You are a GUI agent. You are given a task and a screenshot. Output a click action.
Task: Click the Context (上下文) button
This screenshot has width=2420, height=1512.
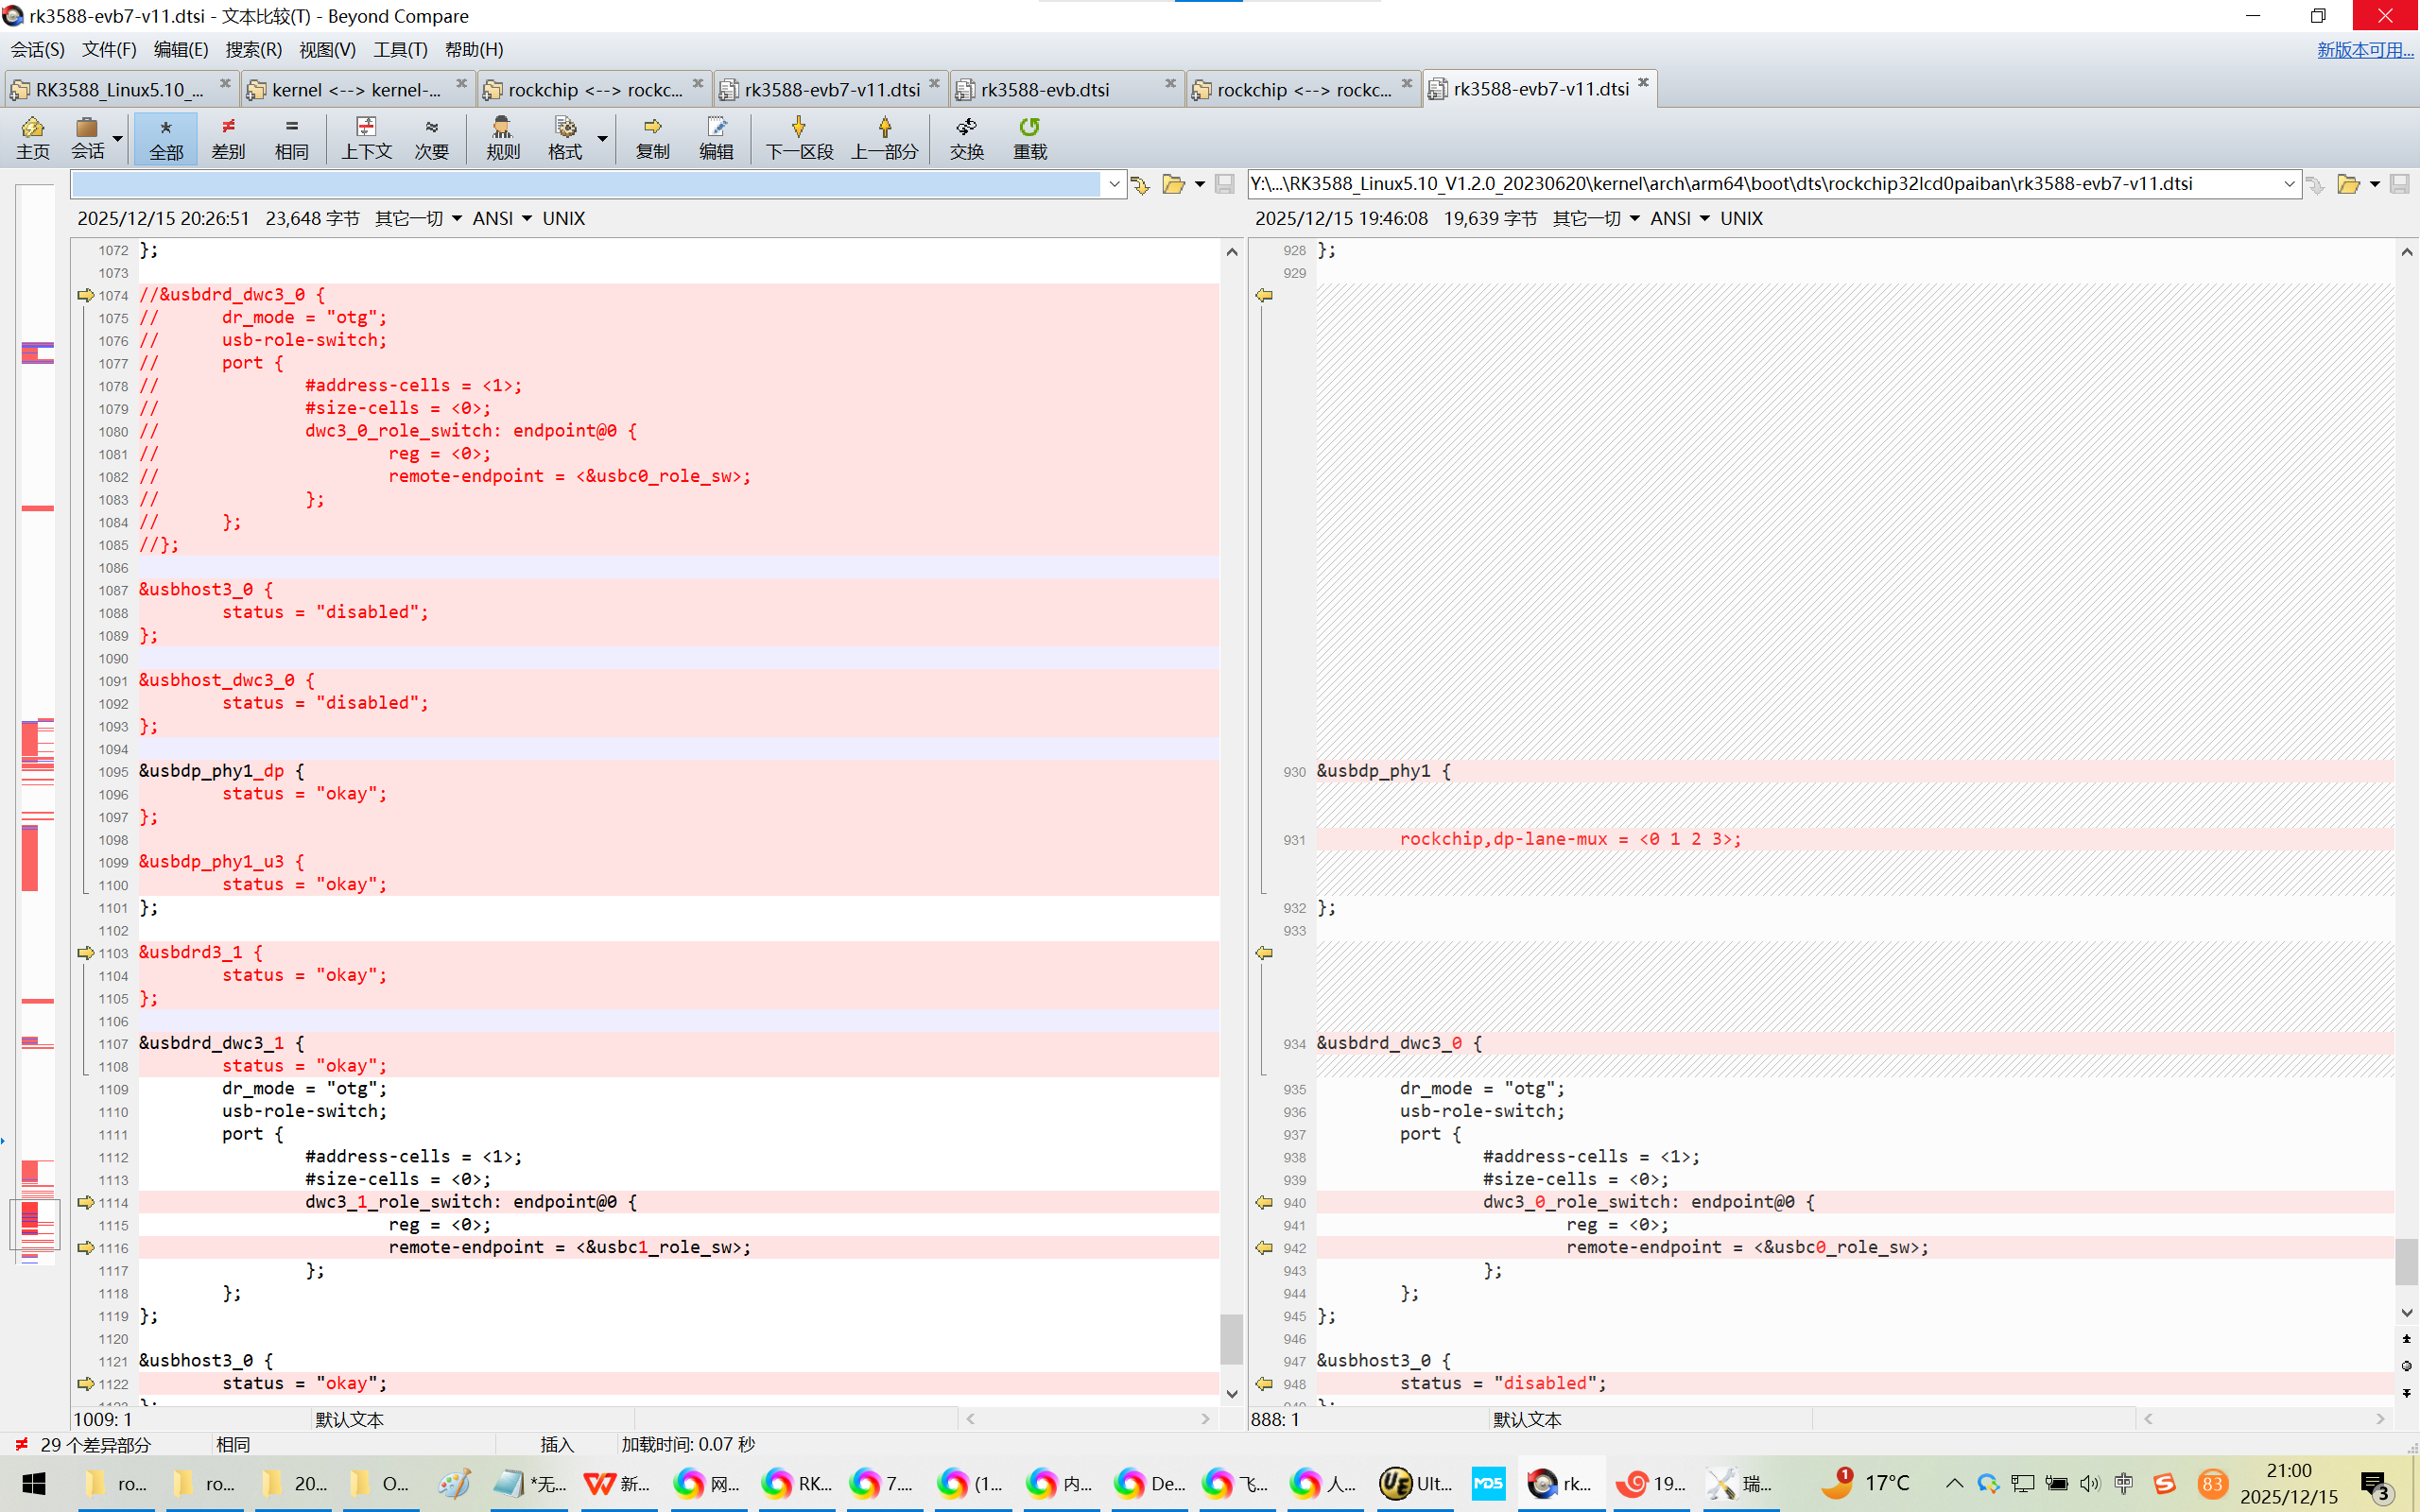(366, 137)
